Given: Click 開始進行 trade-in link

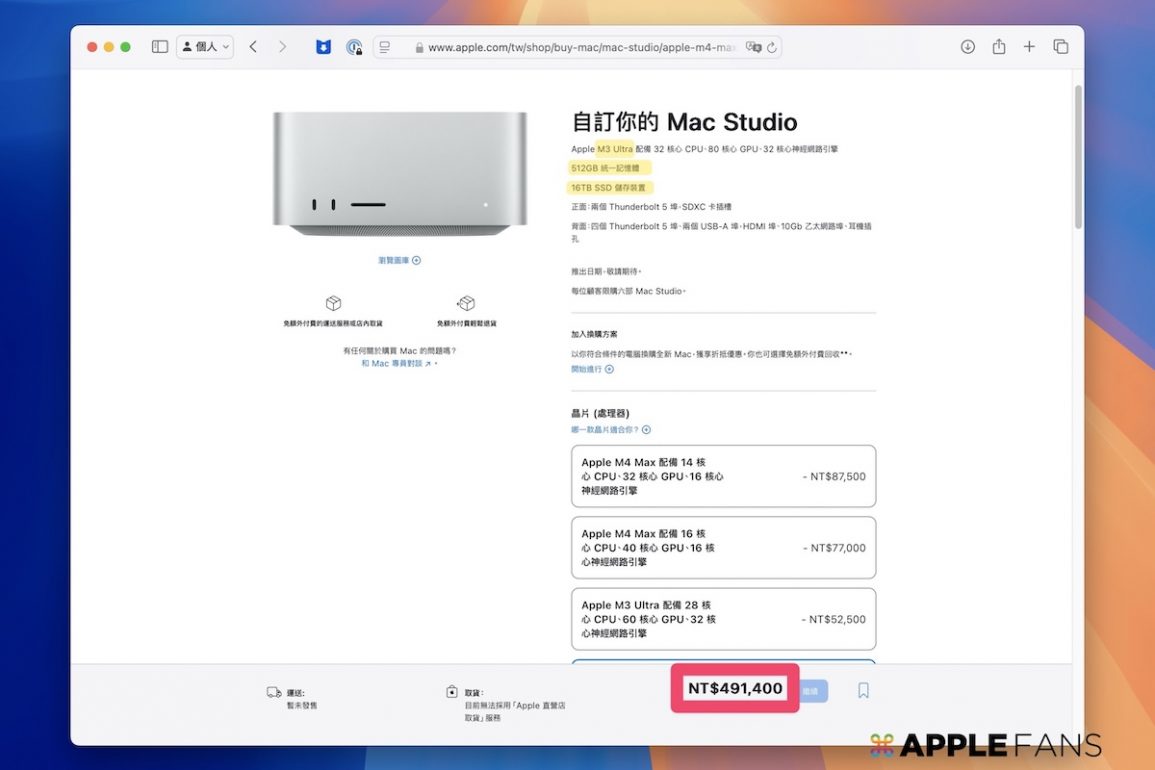Looking at the screenshot, I should click(x=592, y=369).
